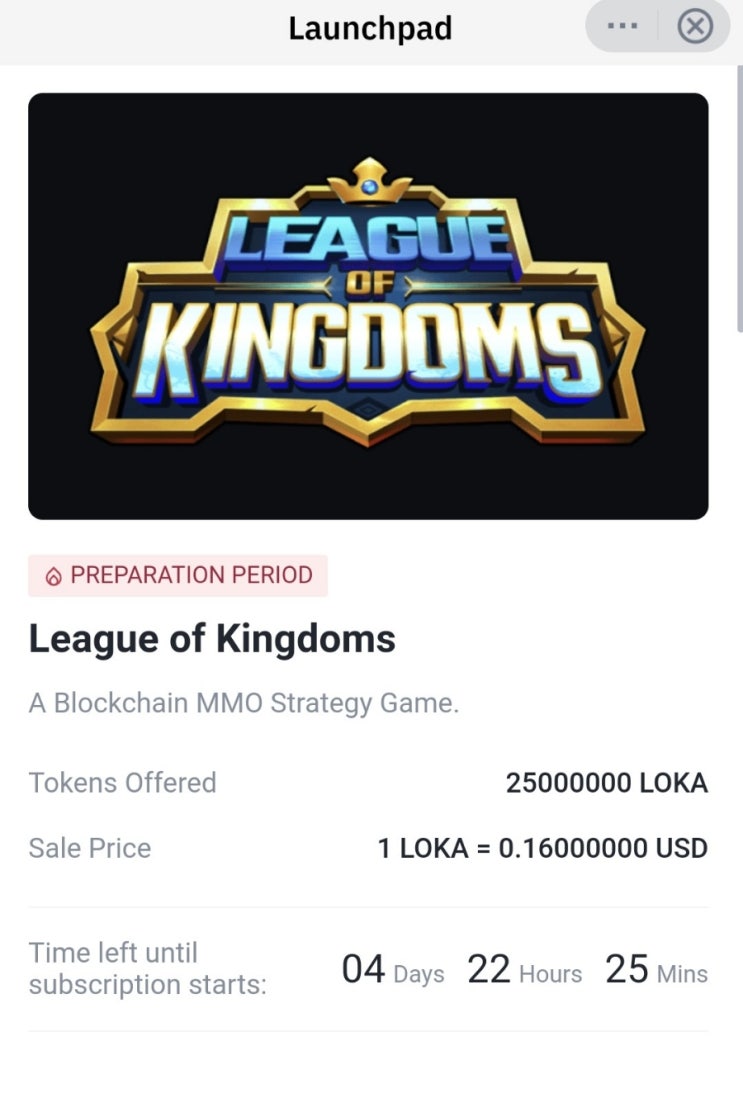The height and width of the screenshot is (1098, 743).
Task: Select the Blockchain MMO Strategy Game description
Action: tap(244, 703)
